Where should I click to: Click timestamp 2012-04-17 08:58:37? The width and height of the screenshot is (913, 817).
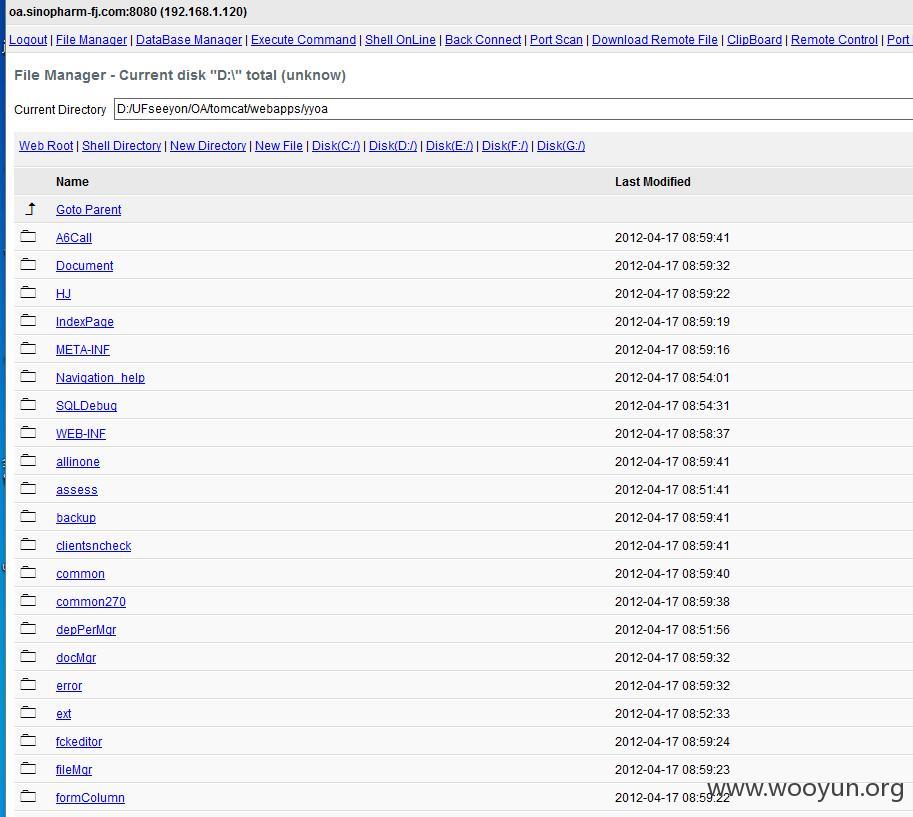pos(672,433)
